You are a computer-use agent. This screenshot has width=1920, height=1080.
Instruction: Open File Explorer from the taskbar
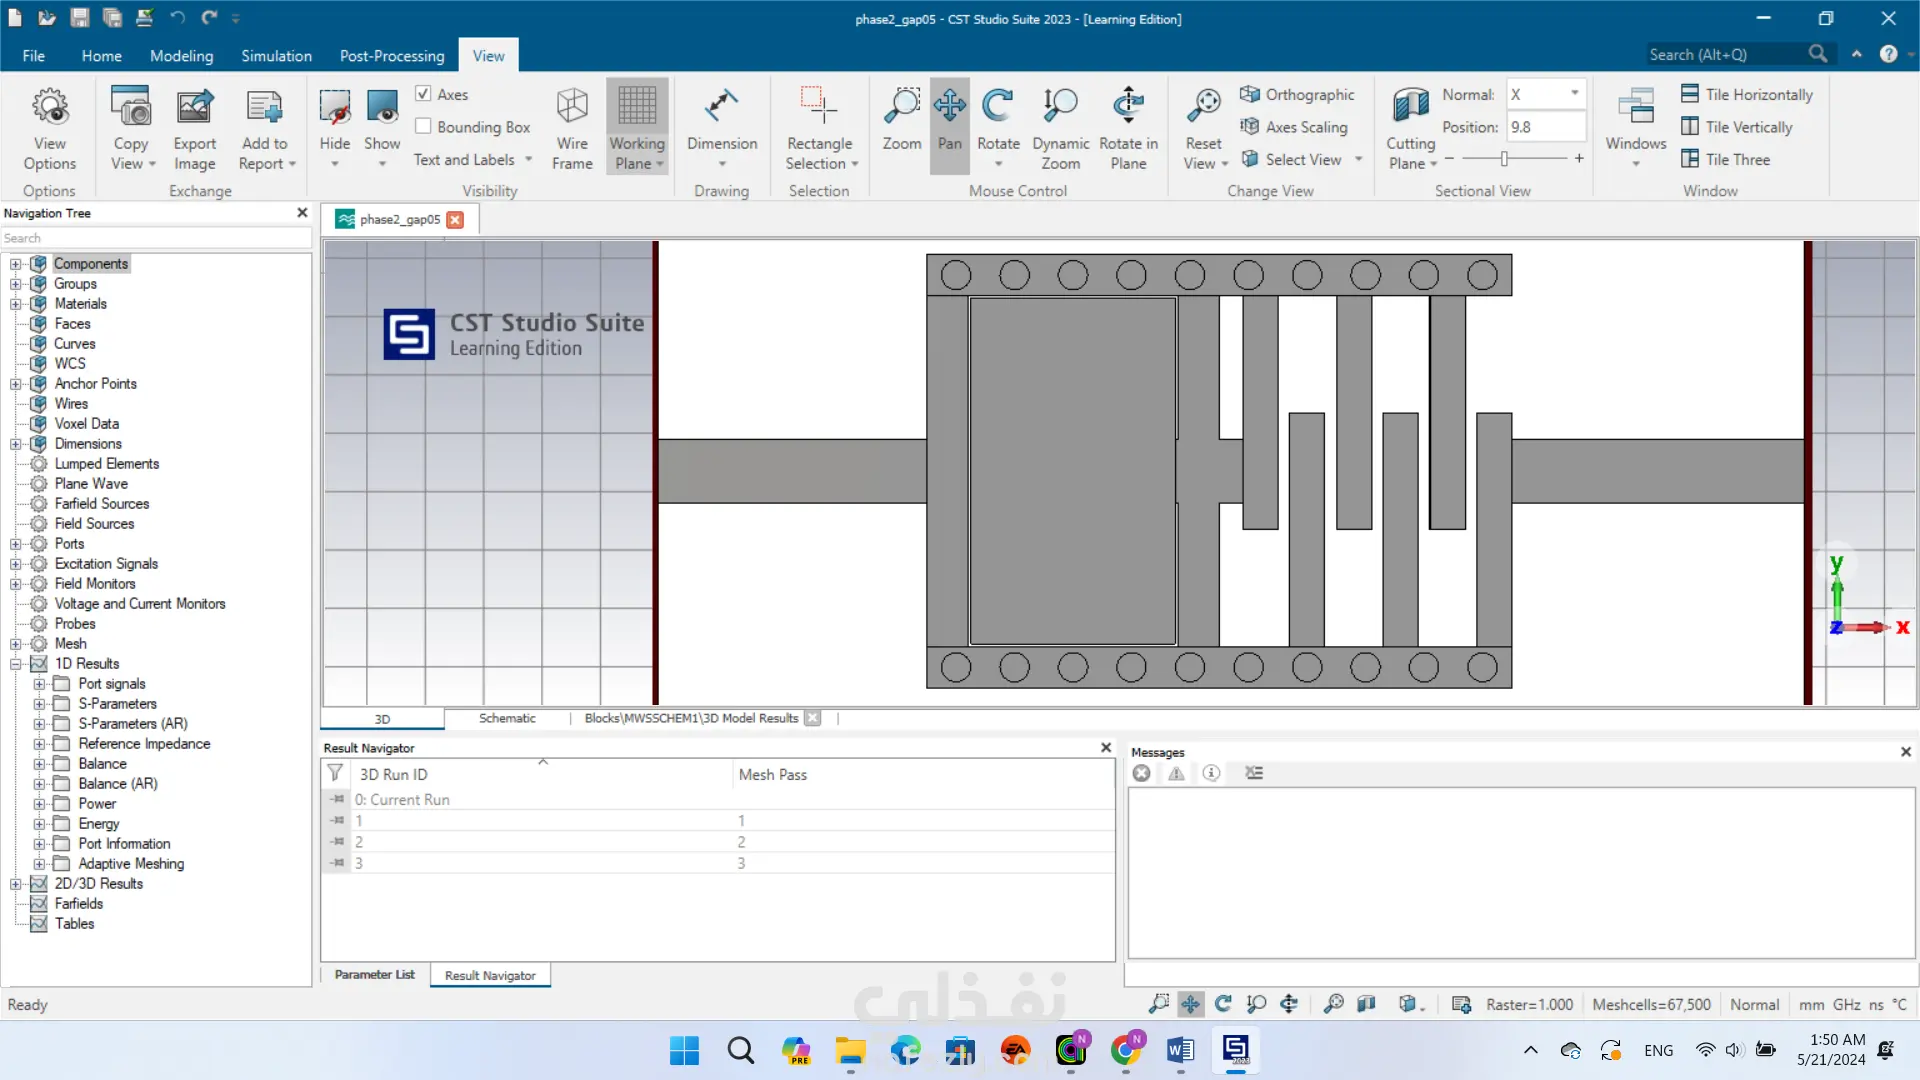click(x=850, y=1050)
